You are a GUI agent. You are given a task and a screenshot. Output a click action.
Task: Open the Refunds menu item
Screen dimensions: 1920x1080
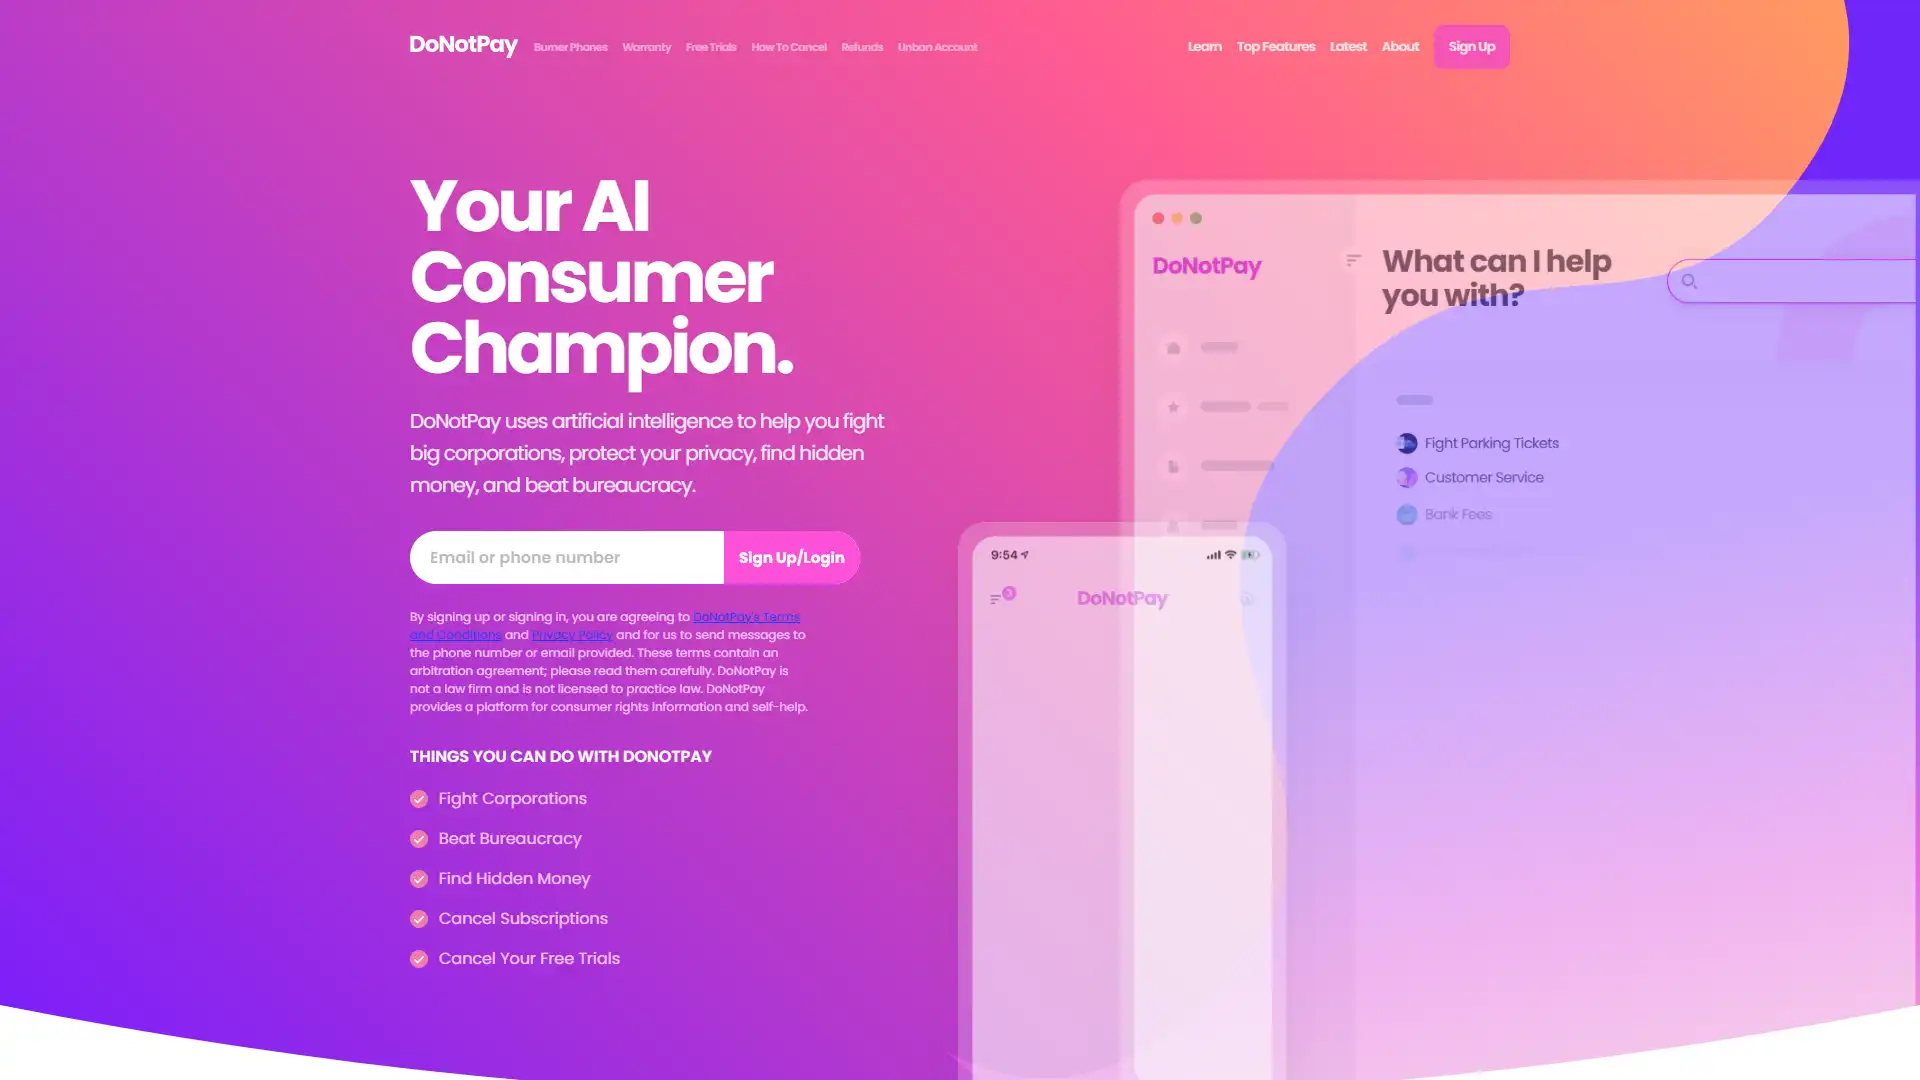pyautogui.click(x=861, y=46)
